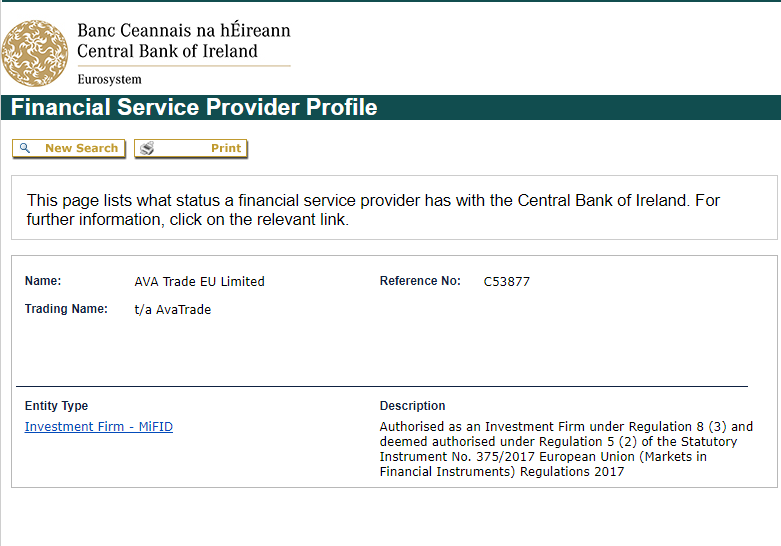Screen dimensions: 781x546
Task: Click the Banc Ceannais na hÉireann title
Action: click(x=183, y=30)
